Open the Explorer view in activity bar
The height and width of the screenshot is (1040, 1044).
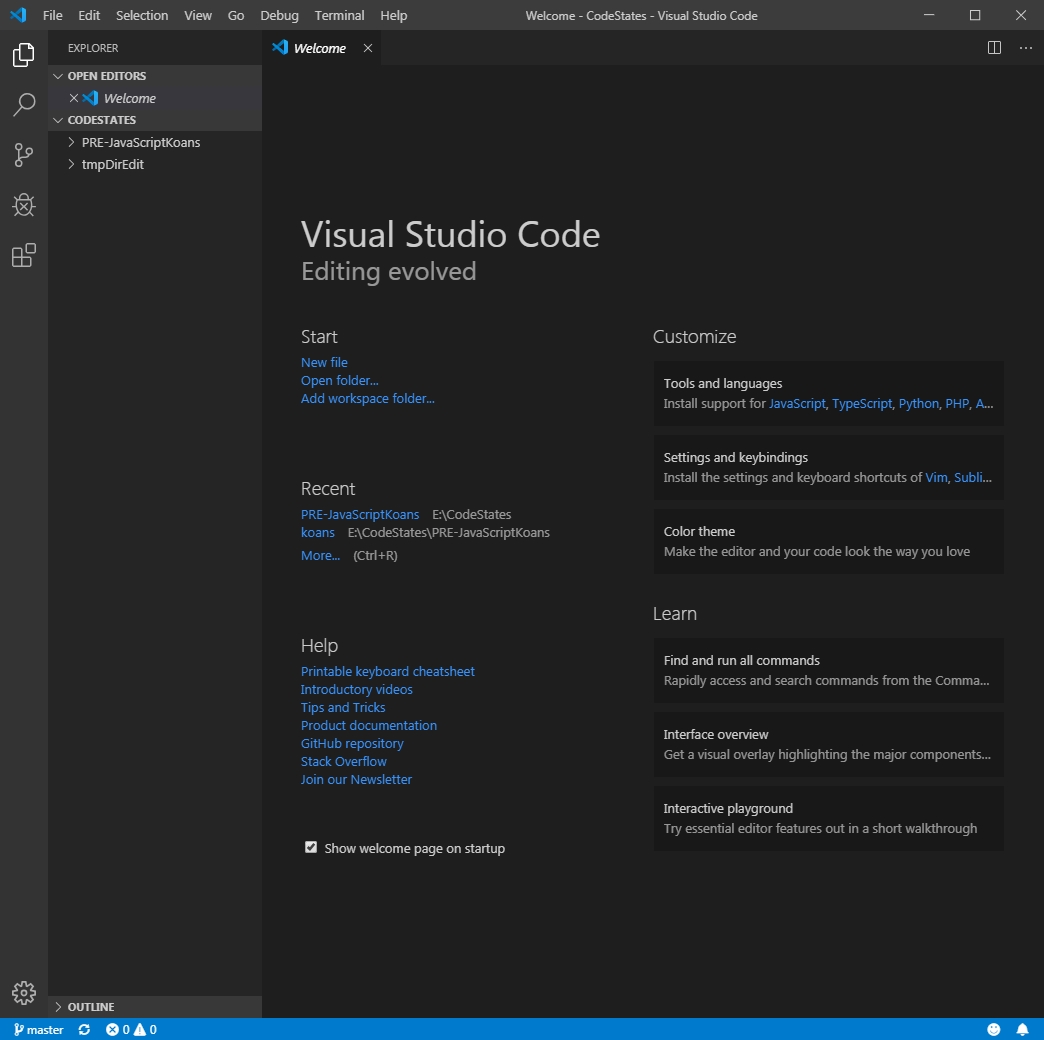[x=23, y=55]
